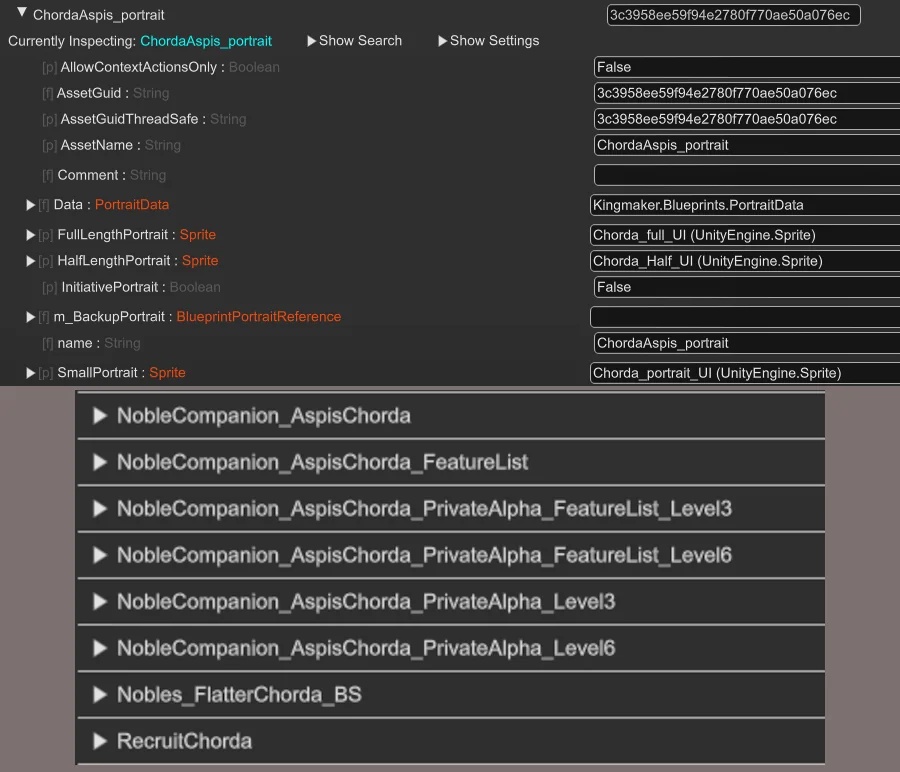This screenshot has width=900, height=772.
Task: Click the orange BlueprintPortraitReference type text
Action: click(259, 317)
